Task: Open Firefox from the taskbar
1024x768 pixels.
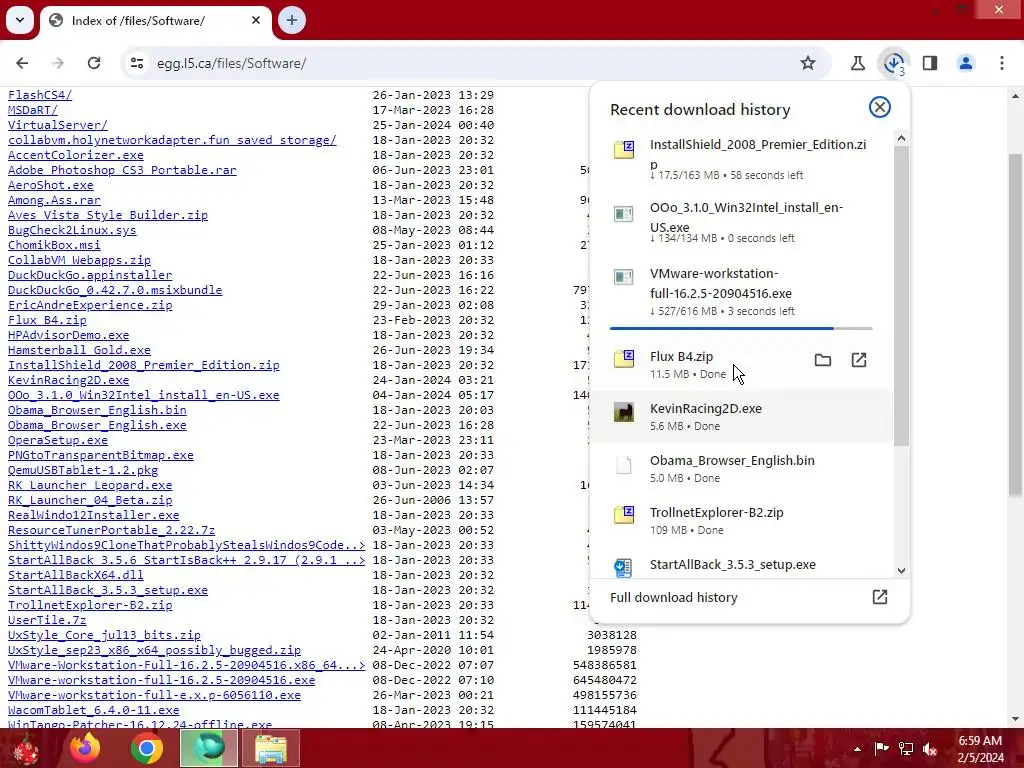Action: 86,748
